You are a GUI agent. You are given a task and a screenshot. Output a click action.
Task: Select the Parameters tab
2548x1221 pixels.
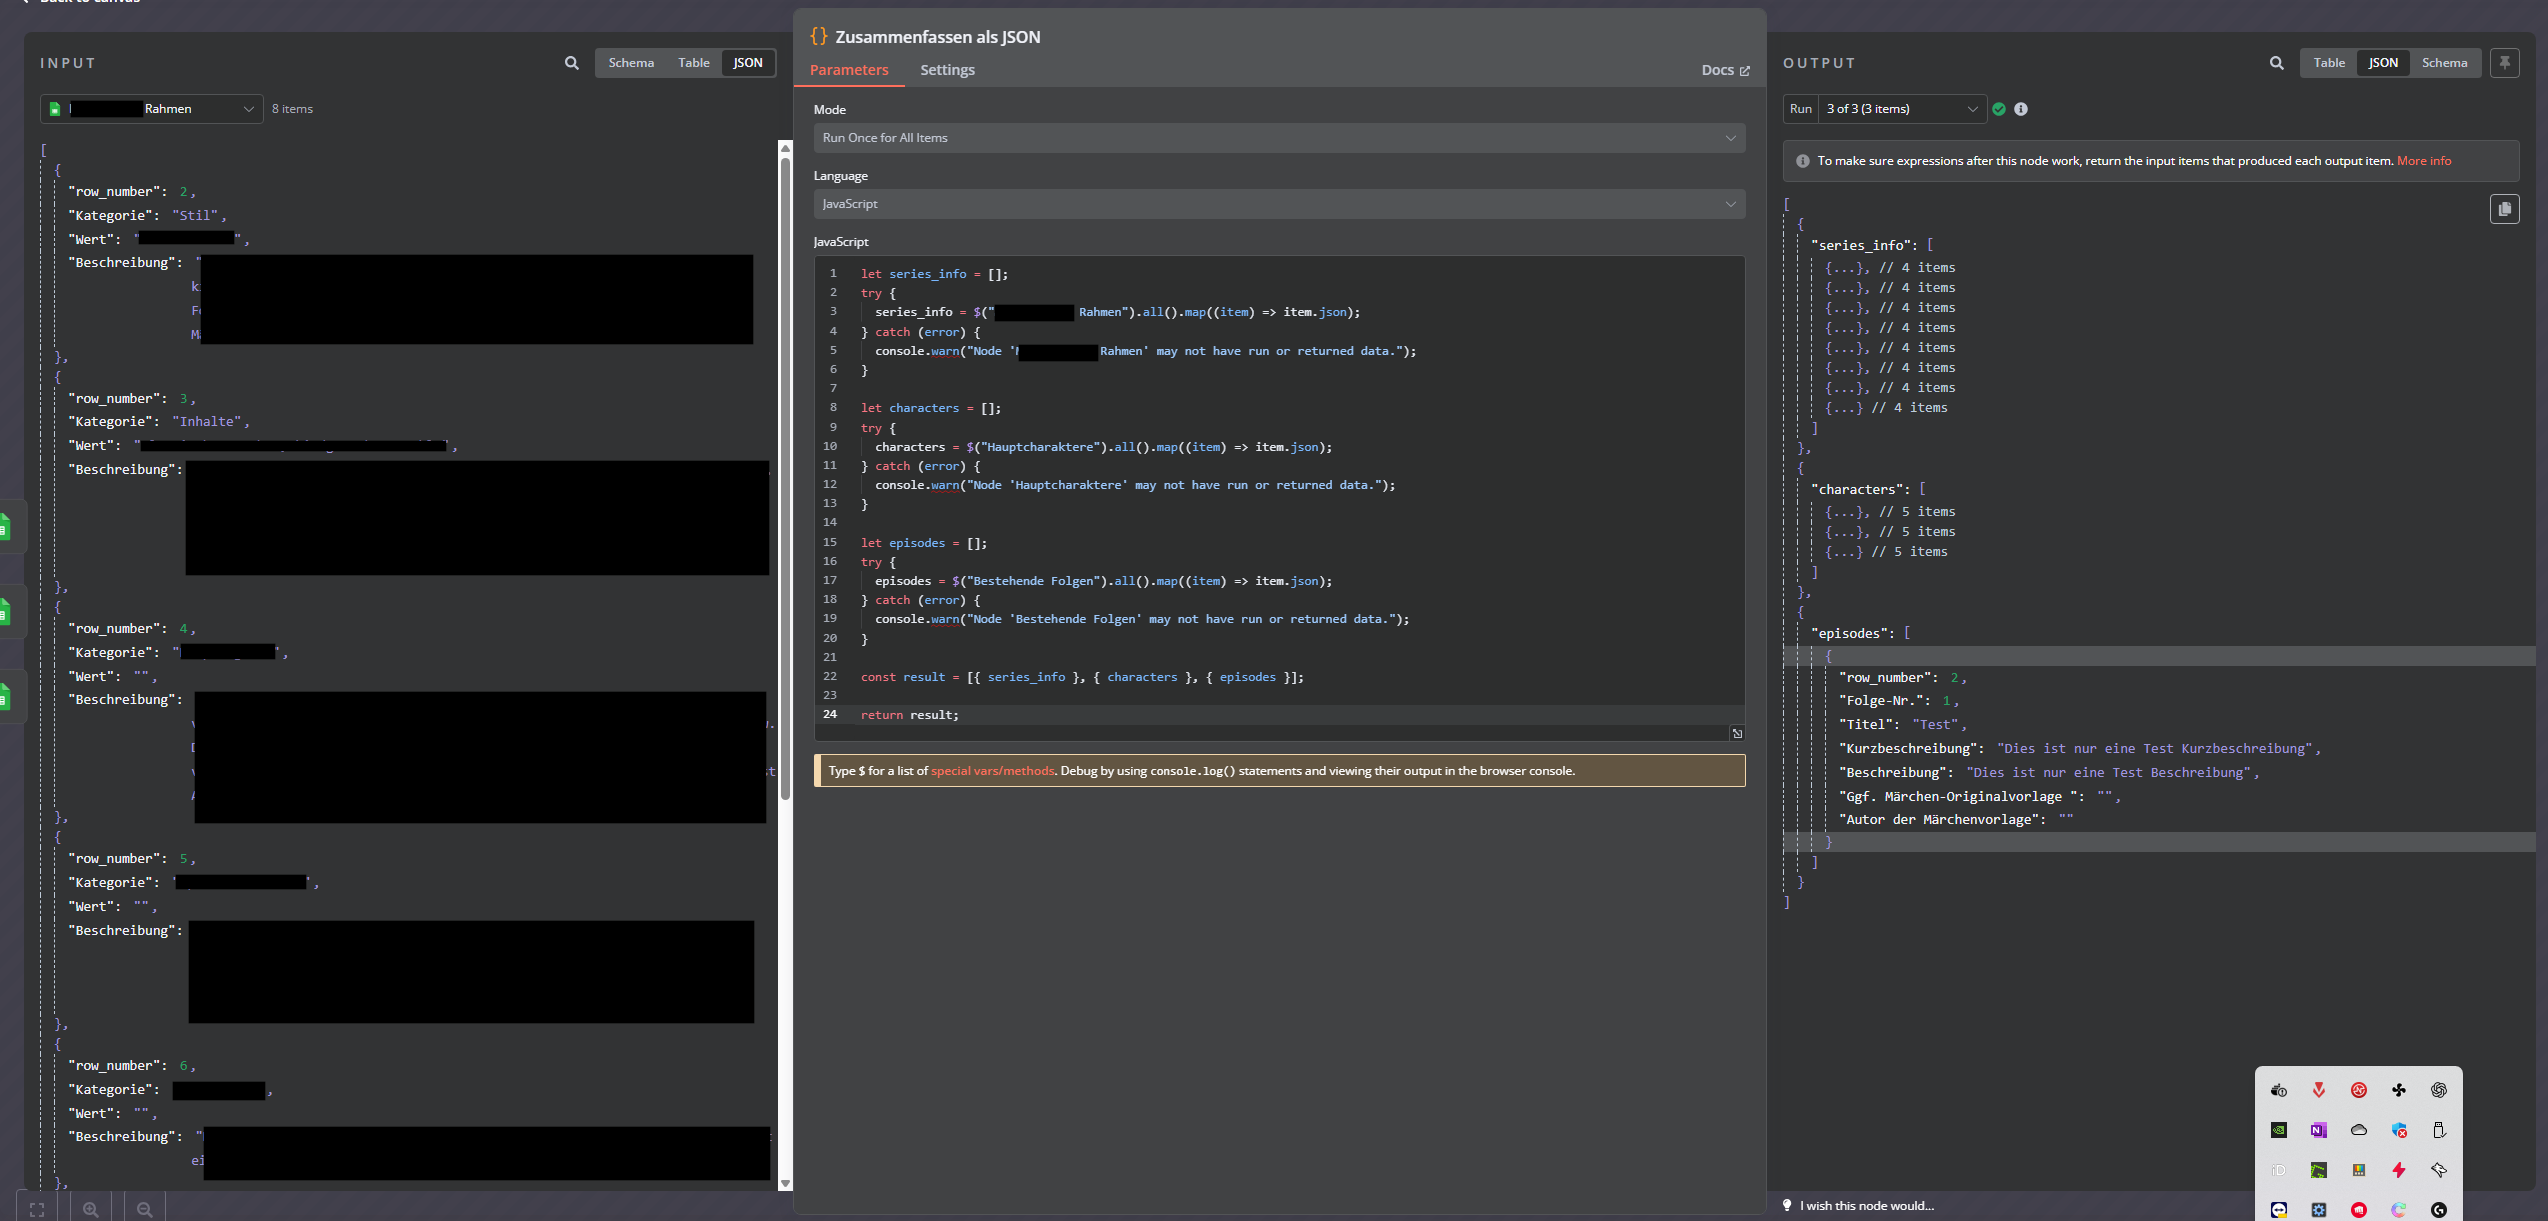coord(848,70)
